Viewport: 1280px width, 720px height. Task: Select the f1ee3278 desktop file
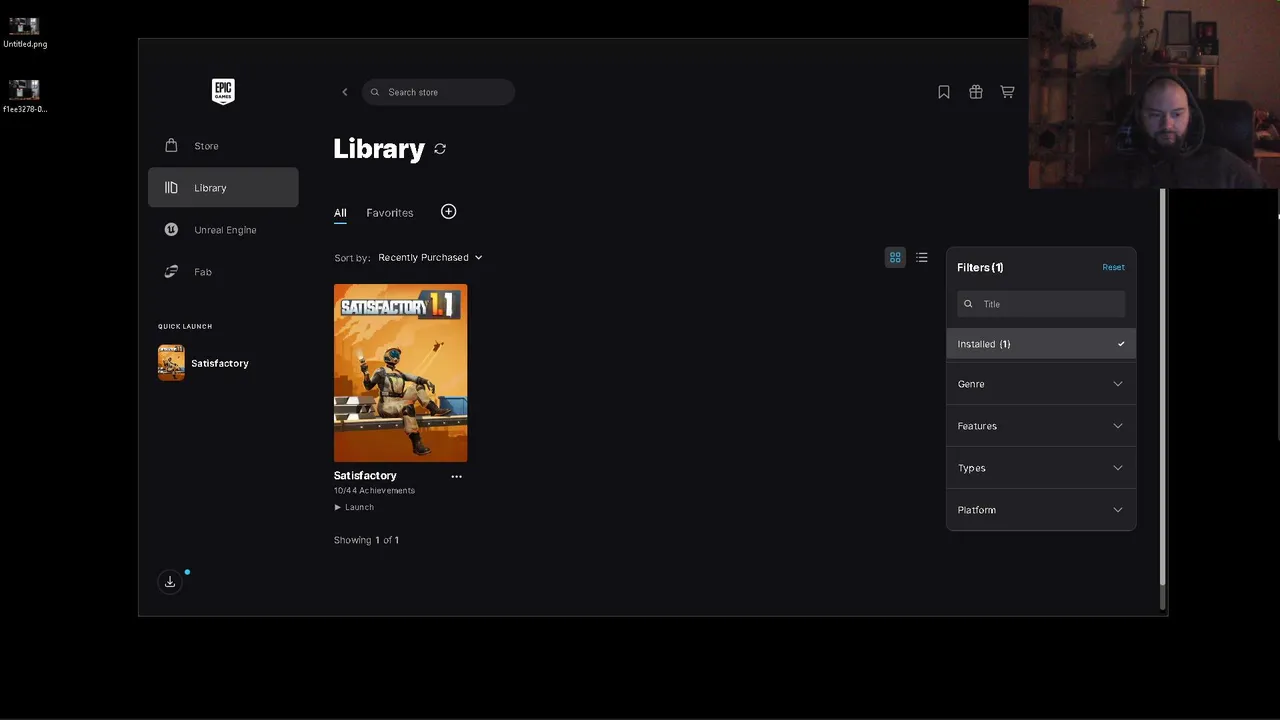[x=24, y=97]
